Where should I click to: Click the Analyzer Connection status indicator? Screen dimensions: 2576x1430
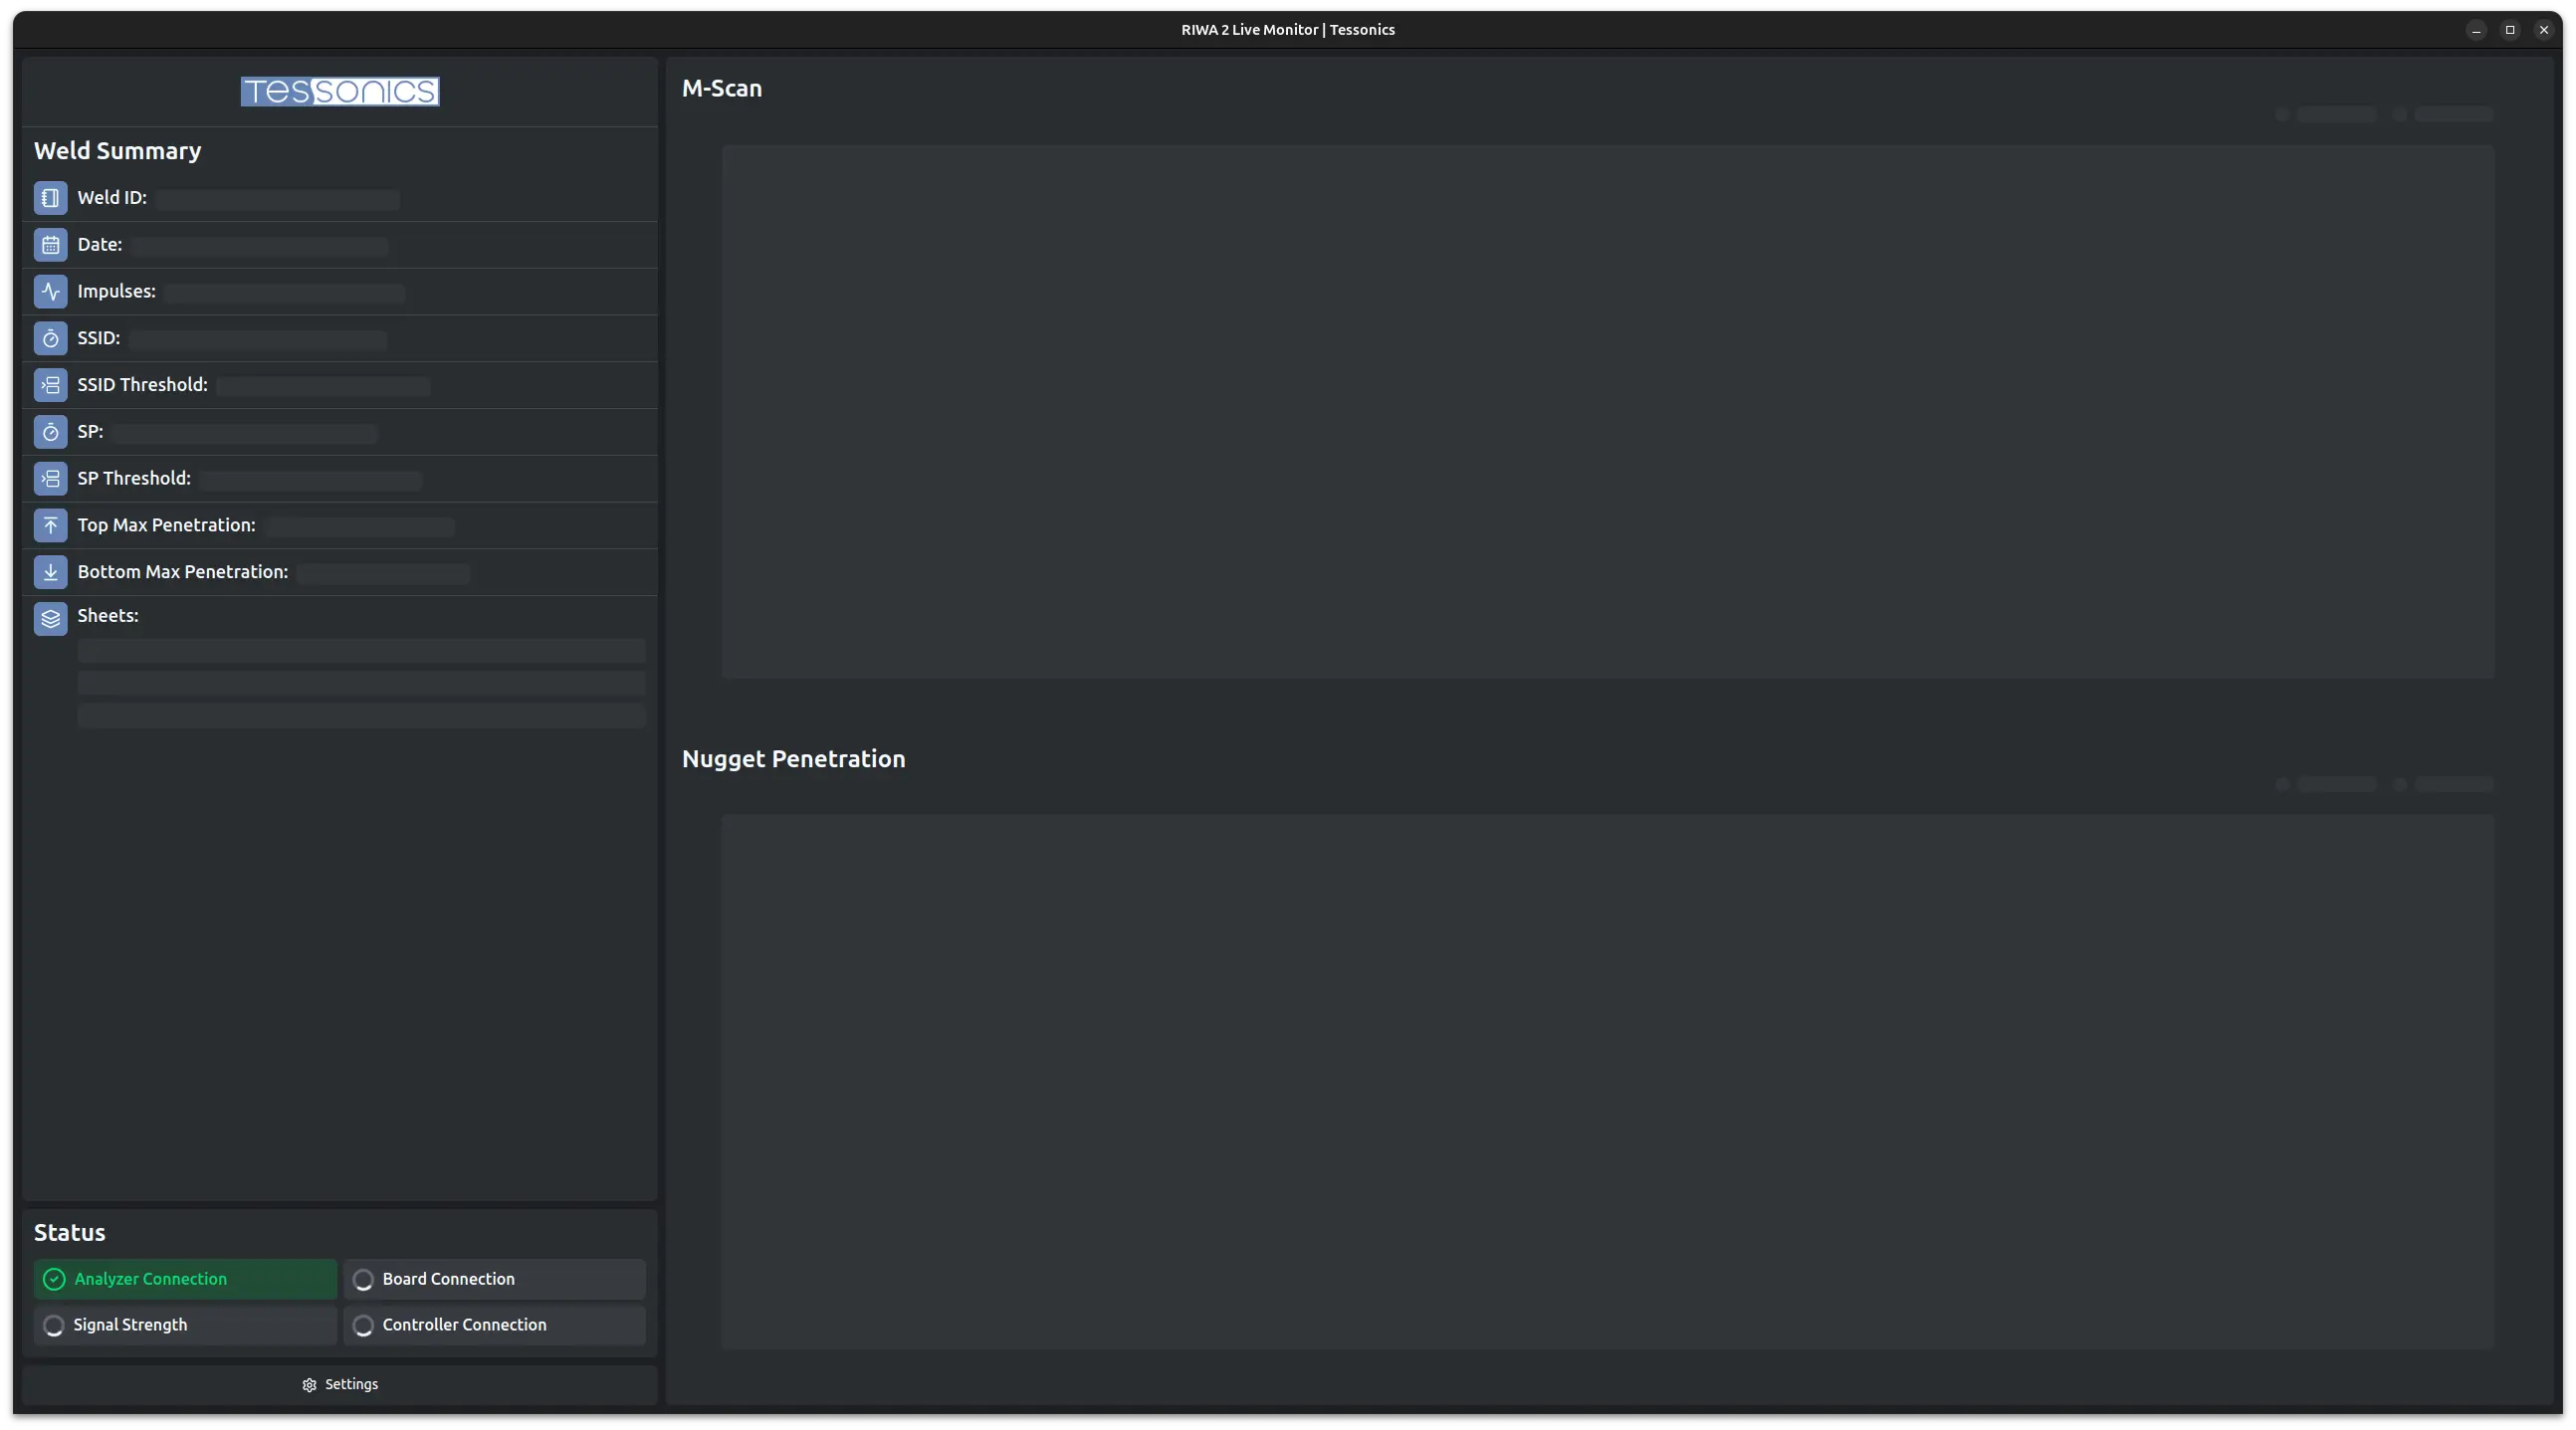click(185, 1279)
